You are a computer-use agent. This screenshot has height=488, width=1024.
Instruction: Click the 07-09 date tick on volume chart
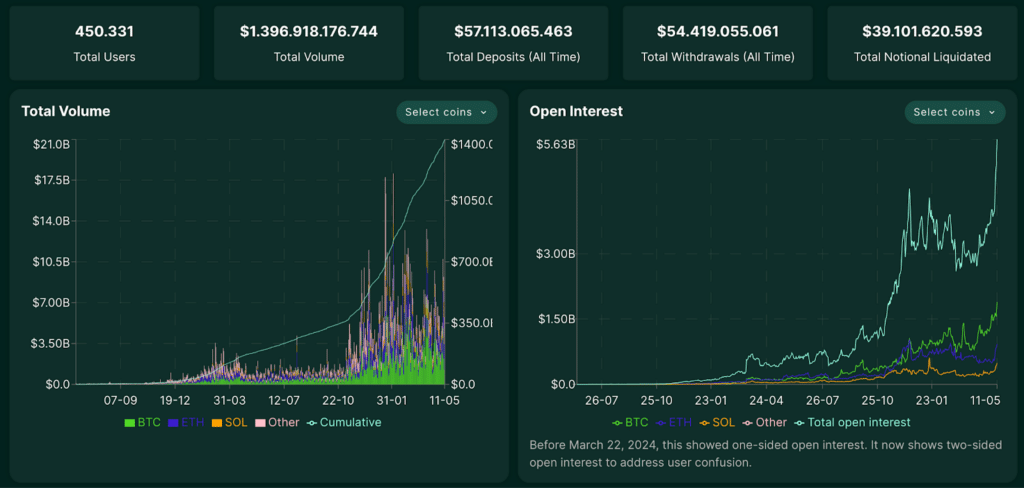click(x=120, y=400)
